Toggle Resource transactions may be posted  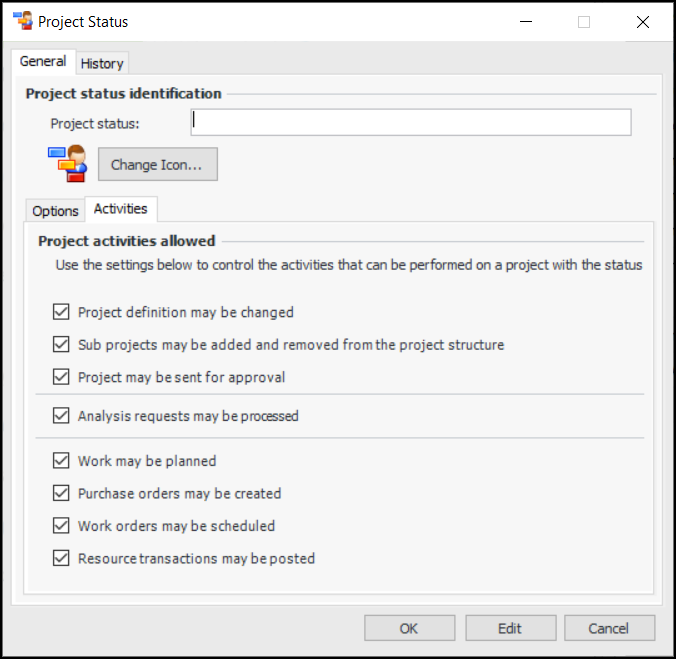tap(61, 558)
